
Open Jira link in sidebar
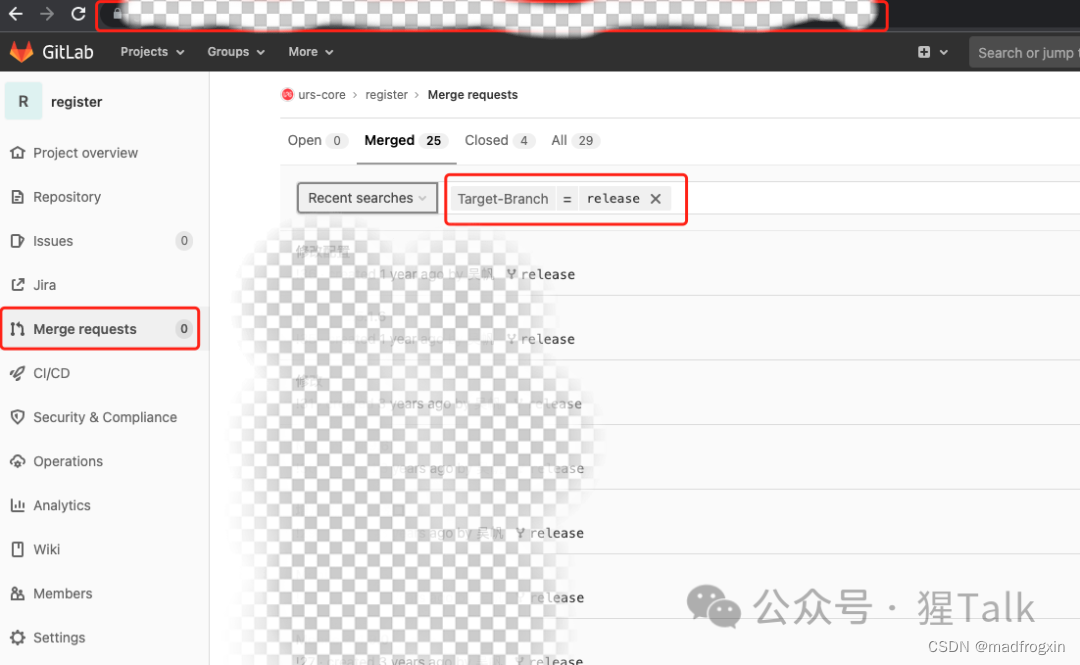[45, 285]
